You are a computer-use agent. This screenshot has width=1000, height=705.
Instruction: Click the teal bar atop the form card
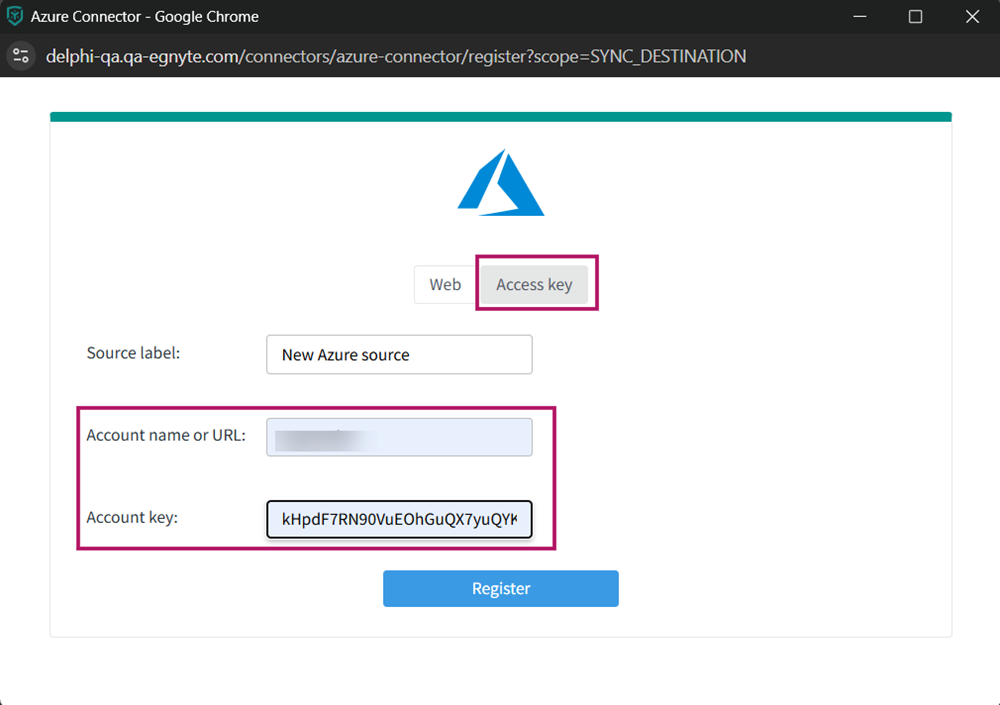(x=500, y=117)
